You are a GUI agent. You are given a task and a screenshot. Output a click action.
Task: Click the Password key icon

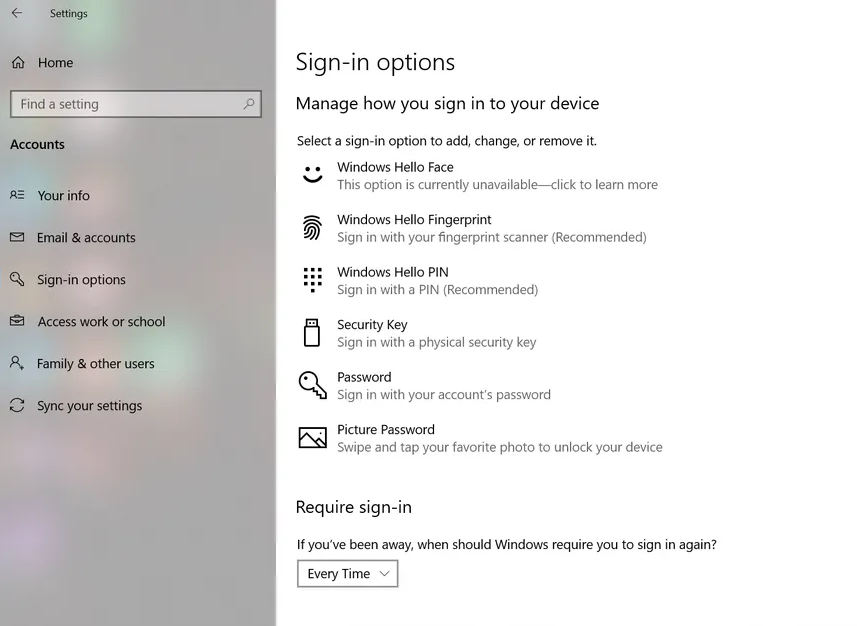tap(313, 385)
